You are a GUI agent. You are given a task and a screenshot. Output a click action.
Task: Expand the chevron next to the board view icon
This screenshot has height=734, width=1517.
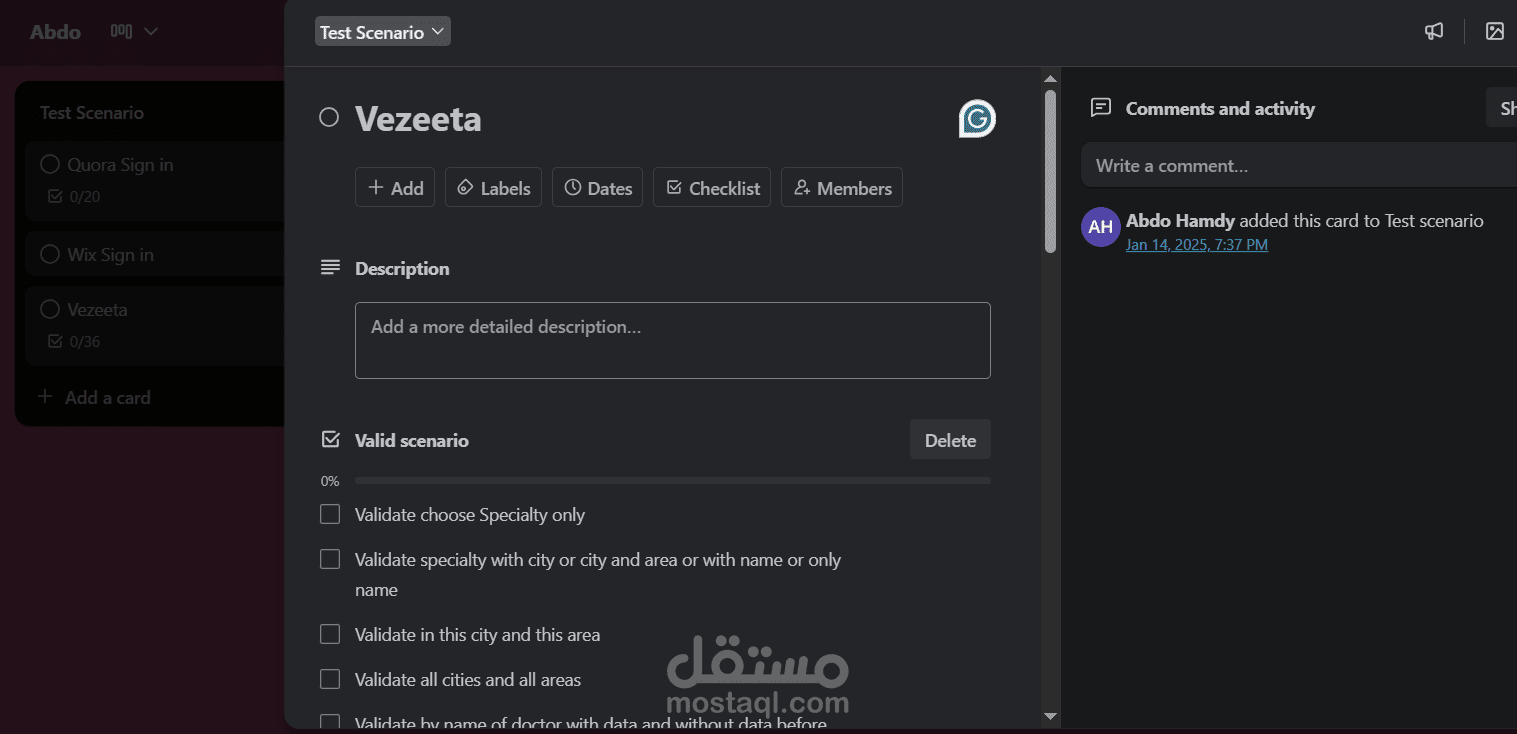pos(151,32)
